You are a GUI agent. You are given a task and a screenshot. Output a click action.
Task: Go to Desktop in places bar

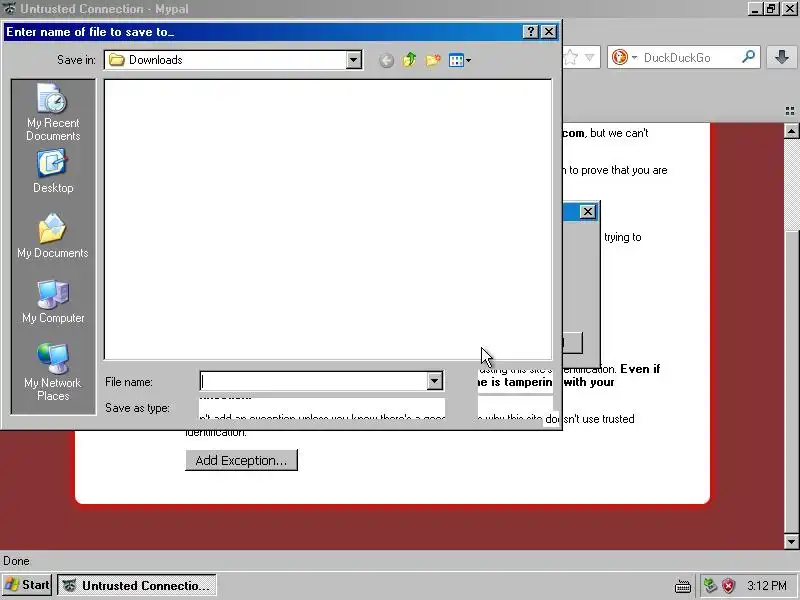(53, 171)
